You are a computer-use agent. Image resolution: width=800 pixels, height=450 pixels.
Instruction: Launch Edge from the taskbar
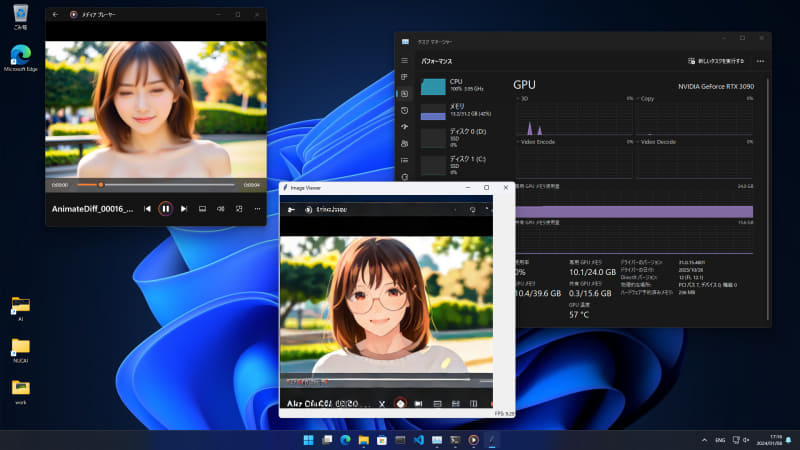tap(345, 440)
